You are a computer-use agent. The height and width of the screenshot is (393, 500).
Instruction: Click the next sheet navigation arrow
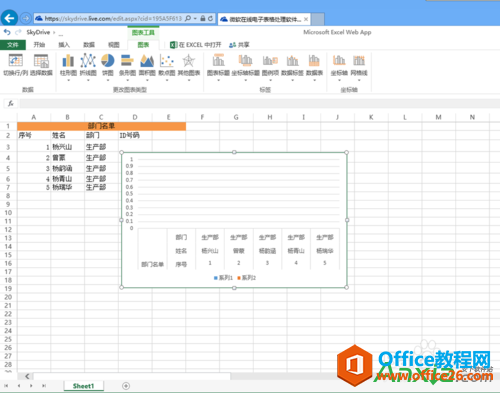pos(31,386)
